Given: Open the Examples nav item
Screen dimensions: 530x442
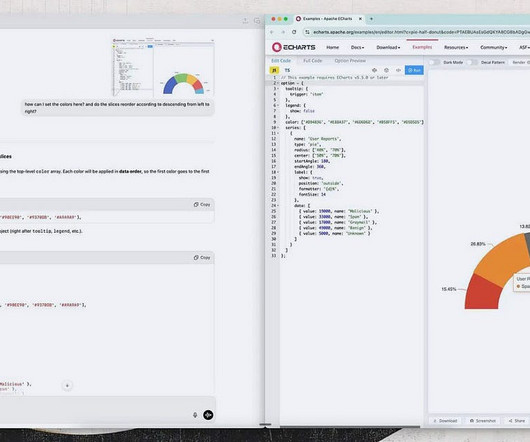Looking at the screenshot, I should (x=422, y=47).
